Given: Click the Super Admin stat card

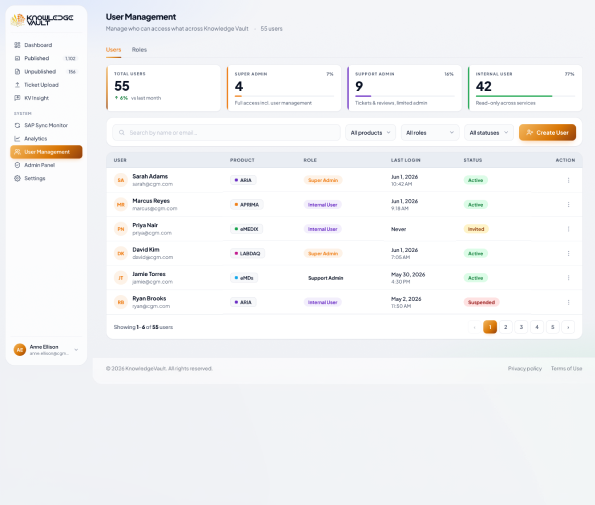Looking at the screenshot, I should click(284, 88).
